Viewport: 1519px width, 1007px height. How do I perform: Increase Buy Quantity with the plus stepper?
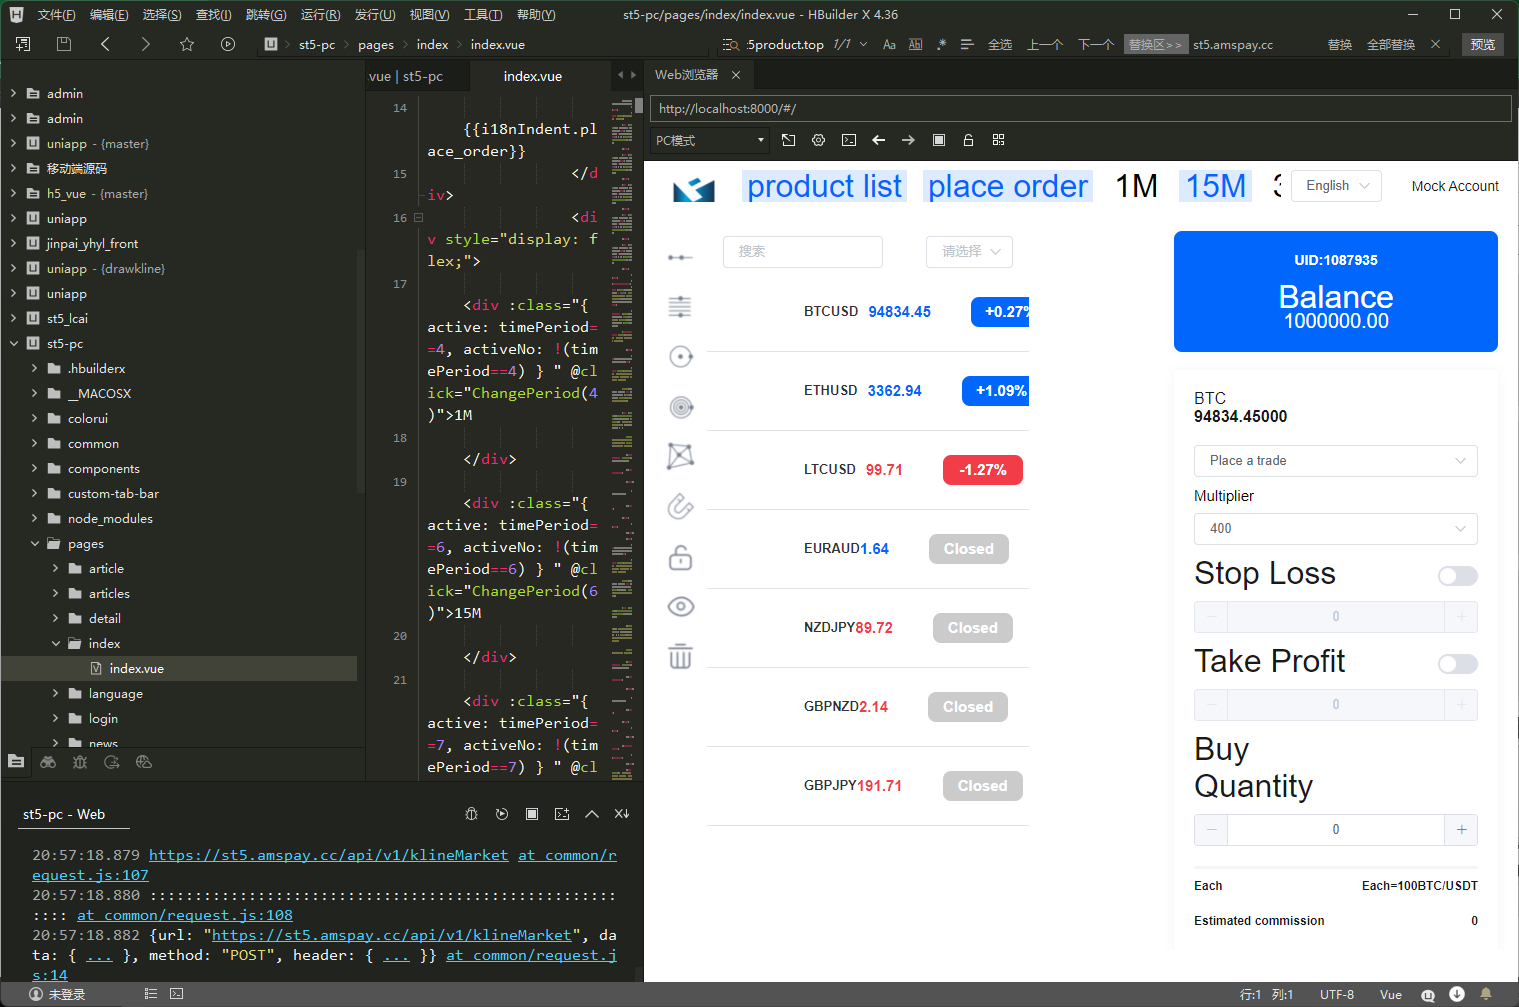pyautogui.click(x=1461, y=830)
